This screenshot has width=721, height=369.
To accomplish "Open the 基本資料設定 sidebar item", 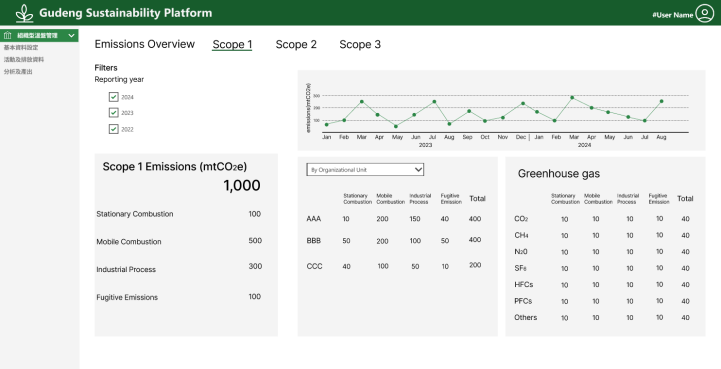I will (21, 47).
